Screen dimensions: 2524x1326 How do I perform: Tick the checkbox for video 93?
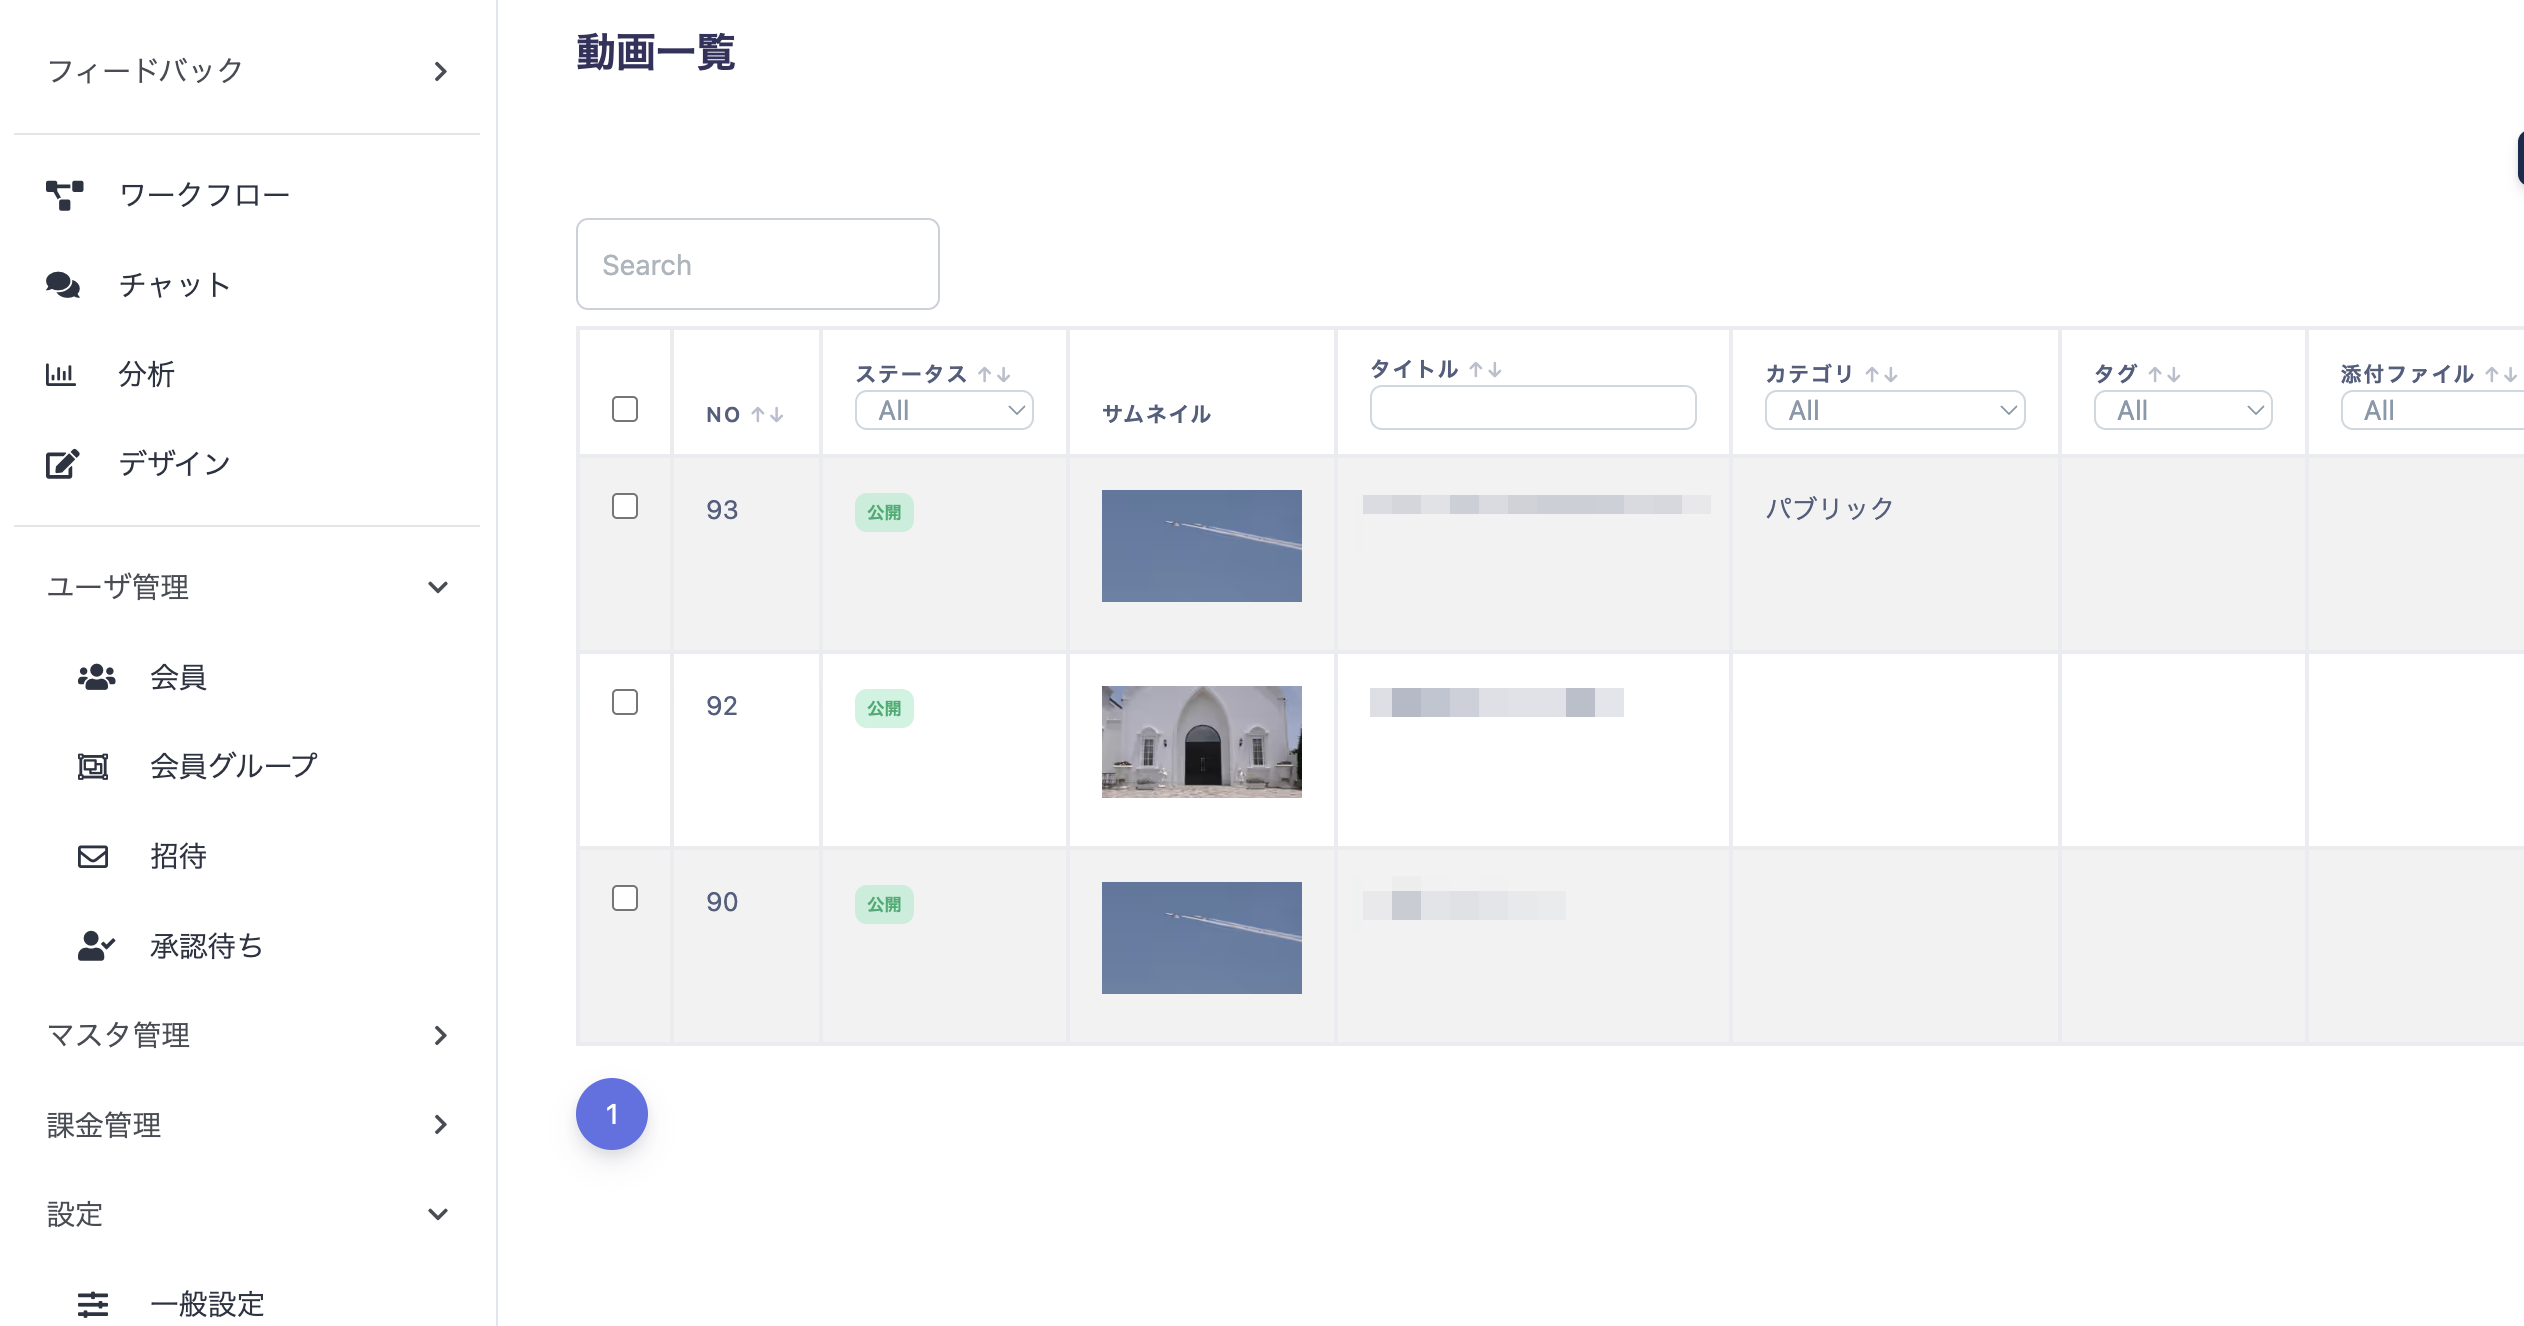tap(625, 507)
